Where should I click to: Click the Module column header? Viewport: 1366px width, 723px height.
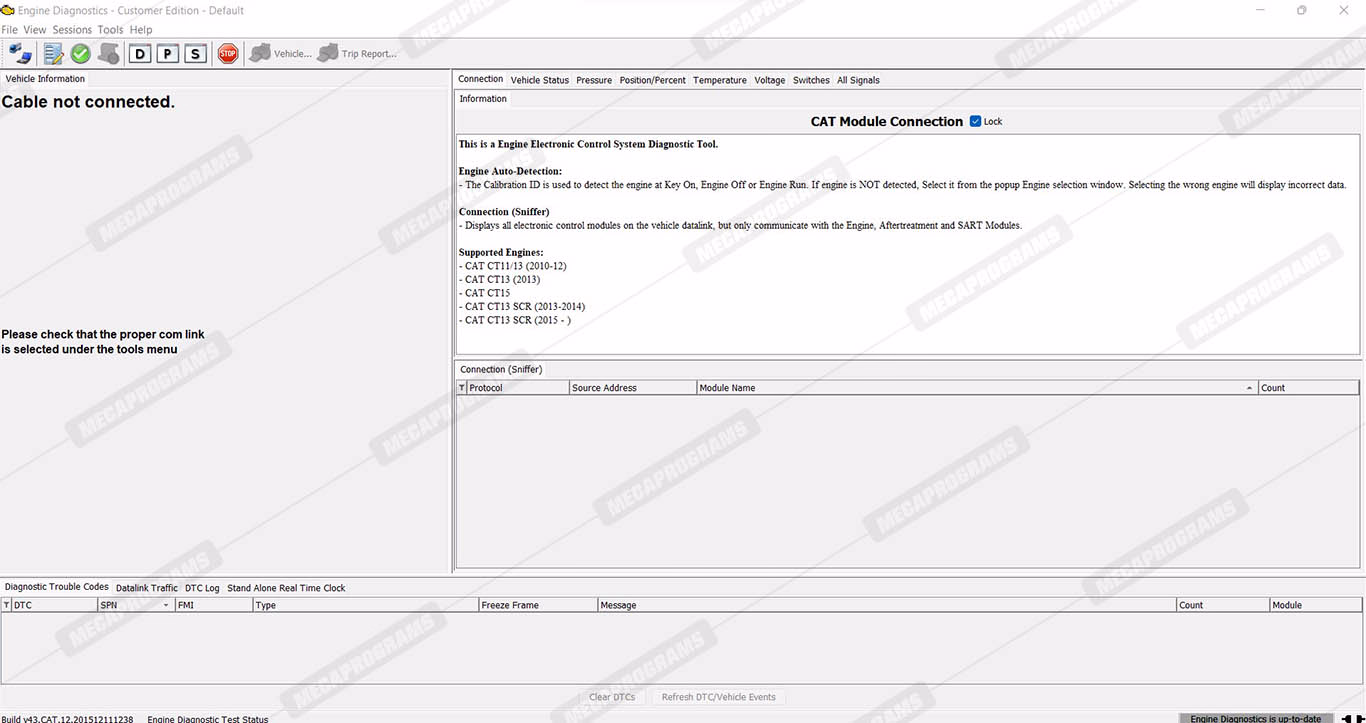1316,605
